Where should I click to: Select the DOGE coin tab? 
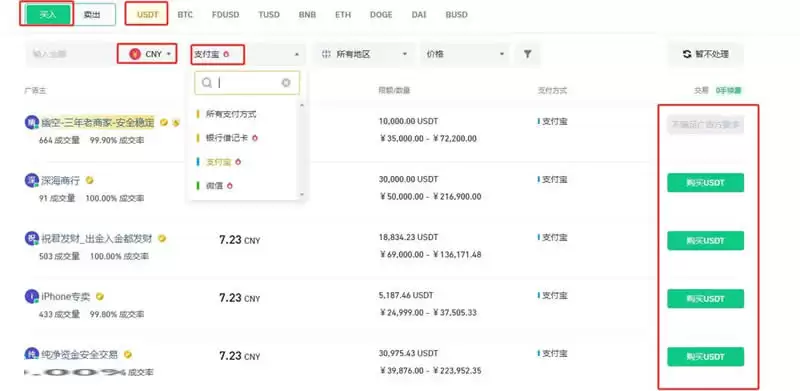(381, 15)
